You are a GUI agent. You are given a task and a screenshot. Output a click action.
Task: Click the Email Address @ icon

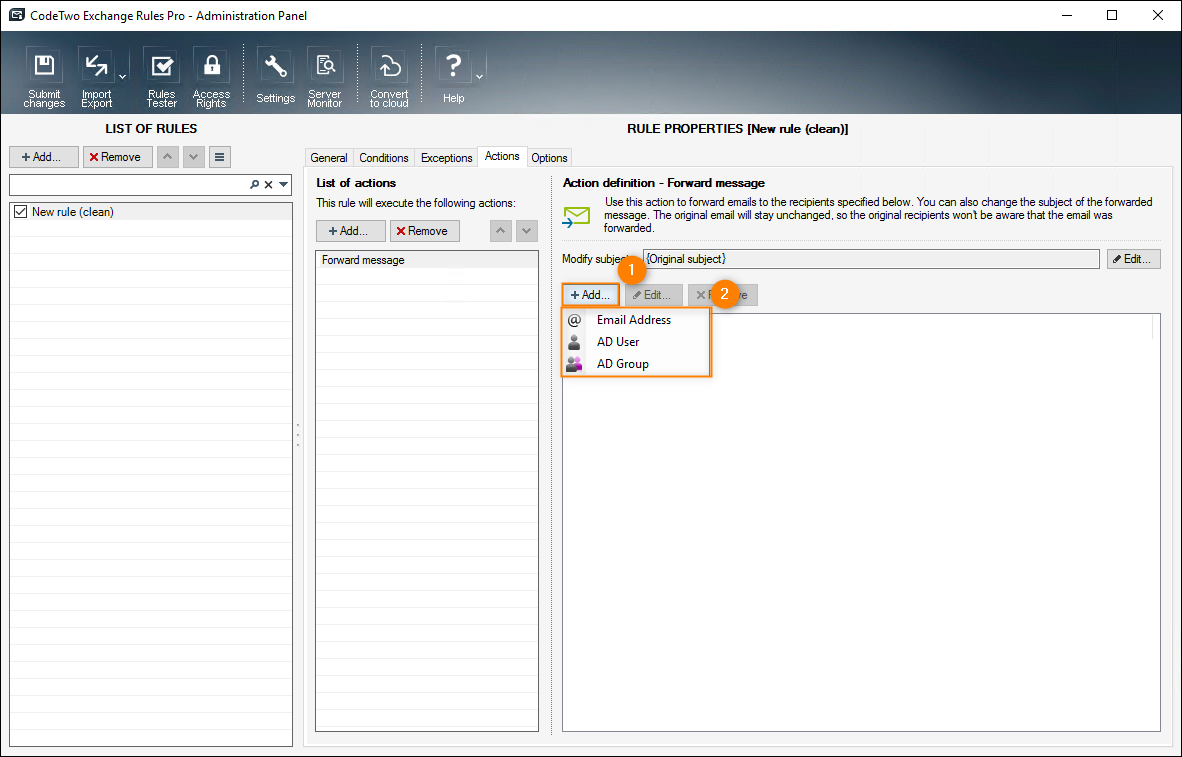[x=574, y=320]
